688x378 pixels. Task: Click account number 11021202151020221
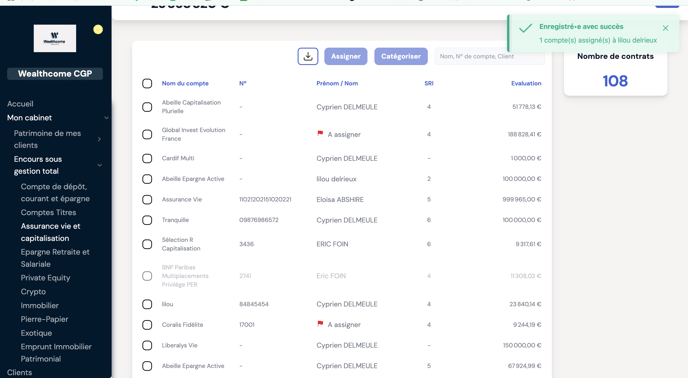pyautogui.click(x=265, y=199)
